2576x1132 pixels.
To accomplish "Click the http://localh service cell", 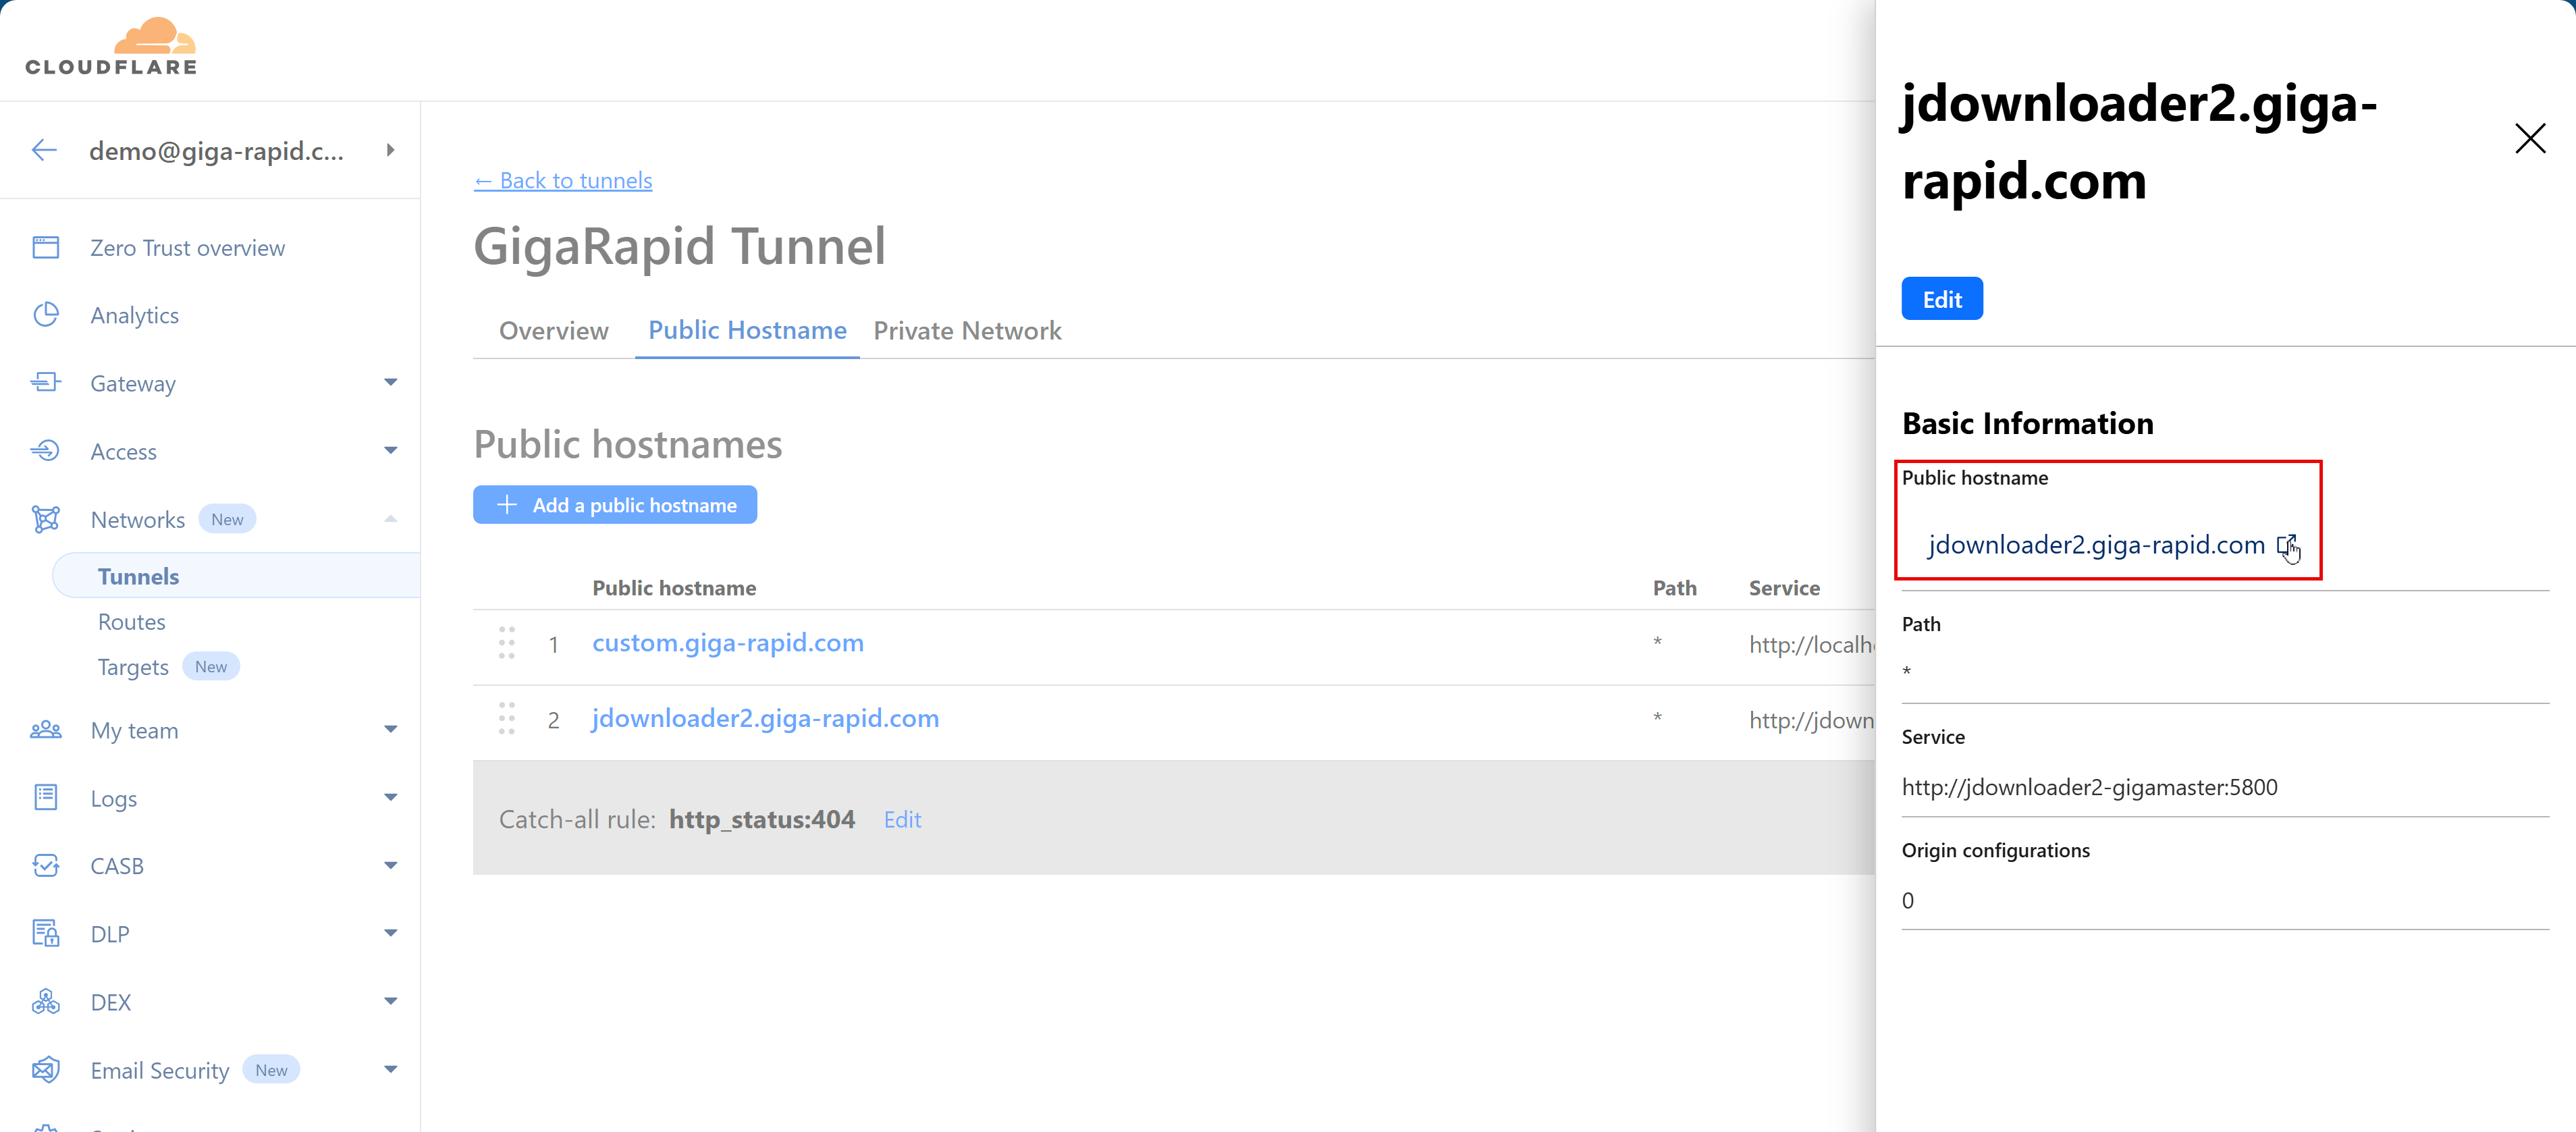I will [1811, 645].
